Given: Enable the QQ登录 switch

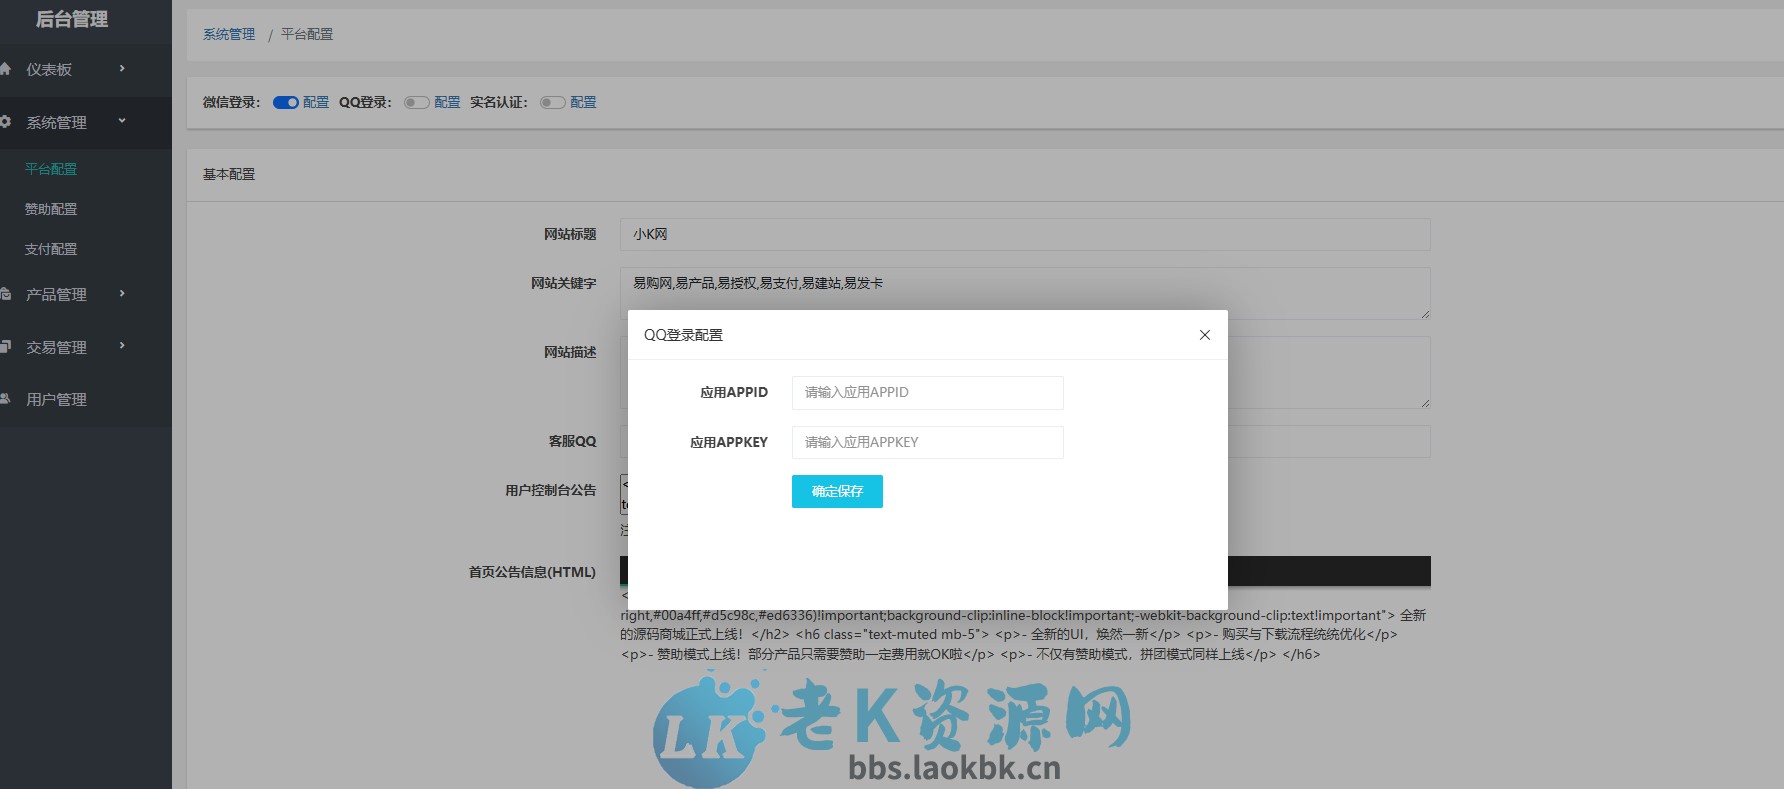Looking at the screenshot, I should coord(417,102).
